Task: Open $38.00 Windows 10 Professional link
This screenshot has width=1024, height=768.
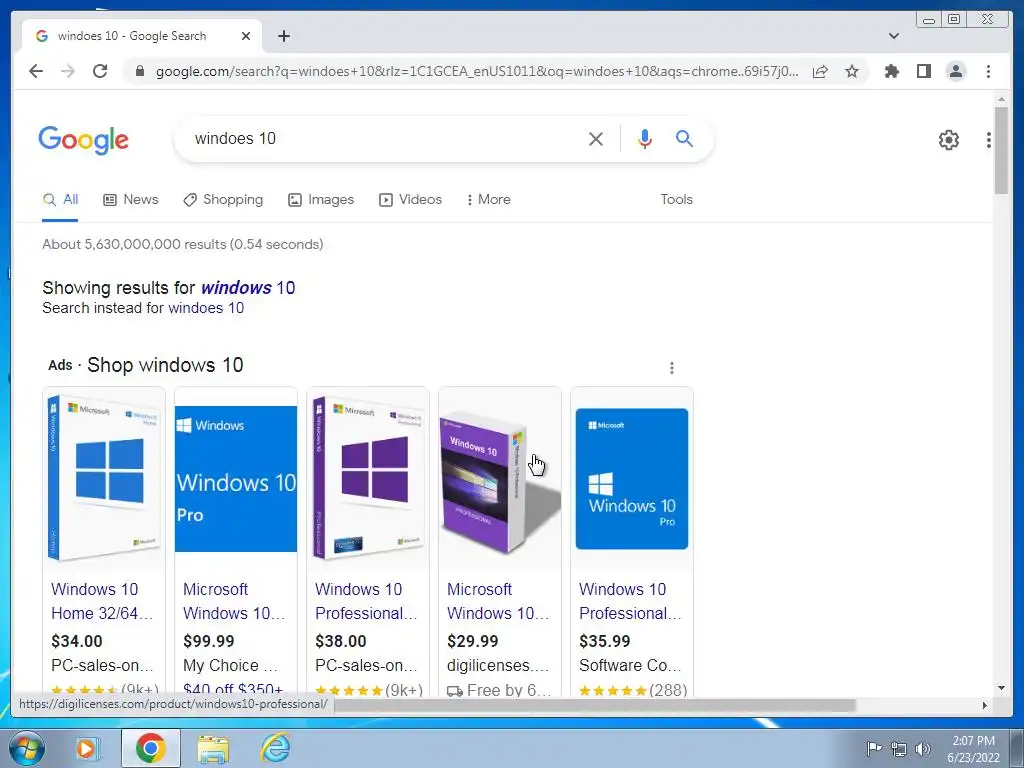Action: click(x=367, y=601)
